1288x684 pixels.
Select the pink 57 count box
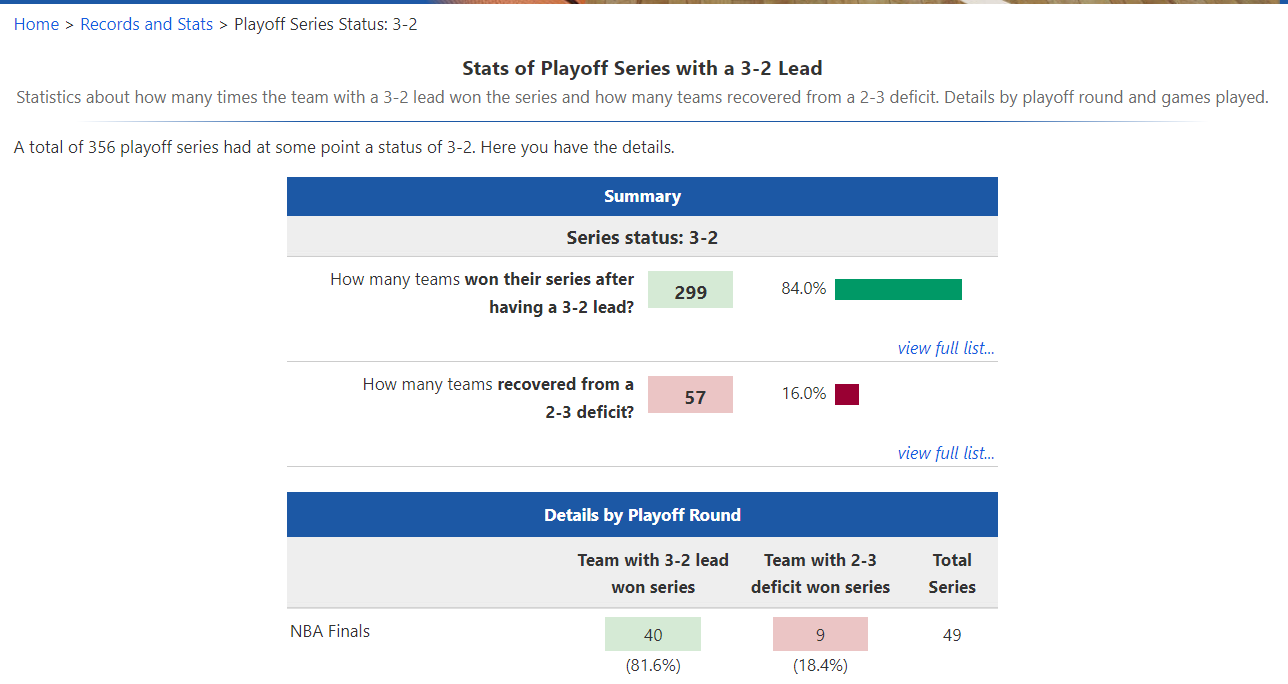(690, 397)
